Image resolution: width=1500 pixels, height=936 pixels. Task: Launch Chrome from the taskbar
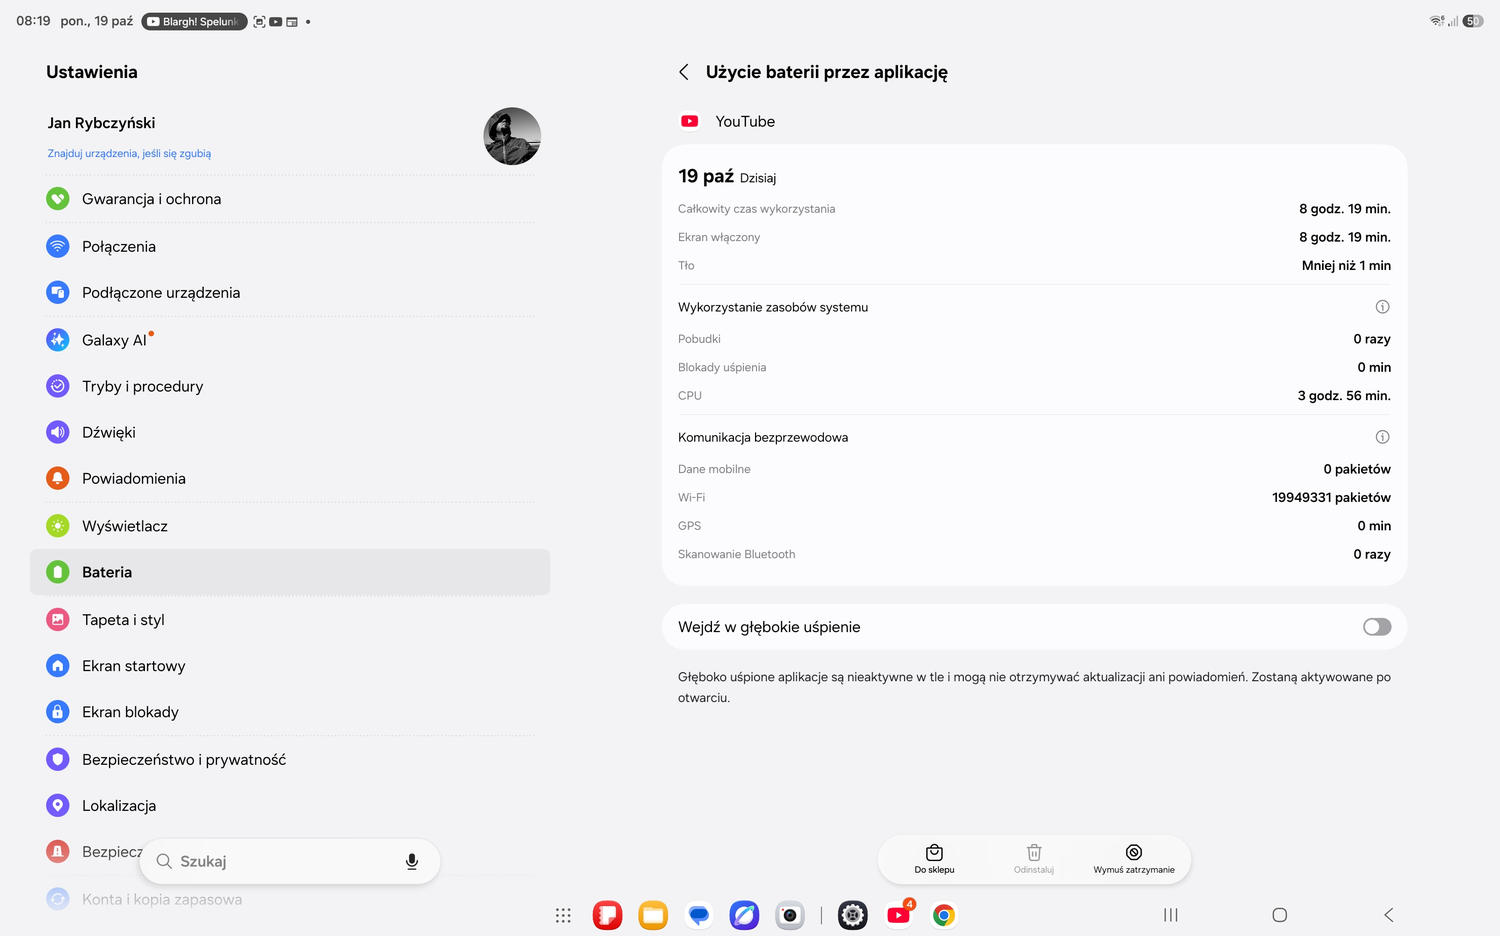pyautogui.click(x=943, y=915)
